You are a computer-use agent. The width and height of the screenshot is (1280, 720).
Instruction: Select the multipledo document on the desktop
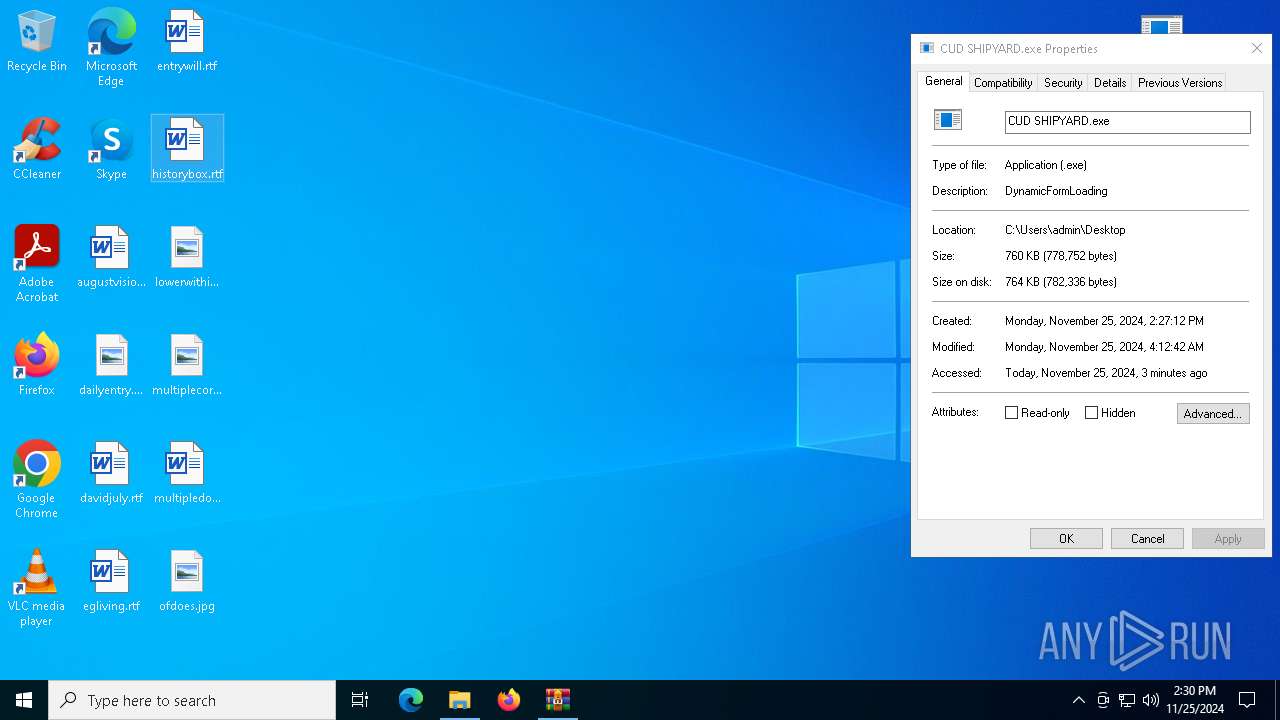click(x=186, y=473)
